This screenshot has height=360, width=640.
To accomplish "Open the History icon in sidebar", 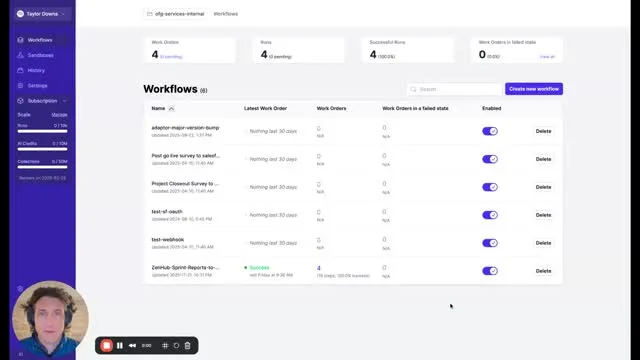I will [x=20, y=70].
